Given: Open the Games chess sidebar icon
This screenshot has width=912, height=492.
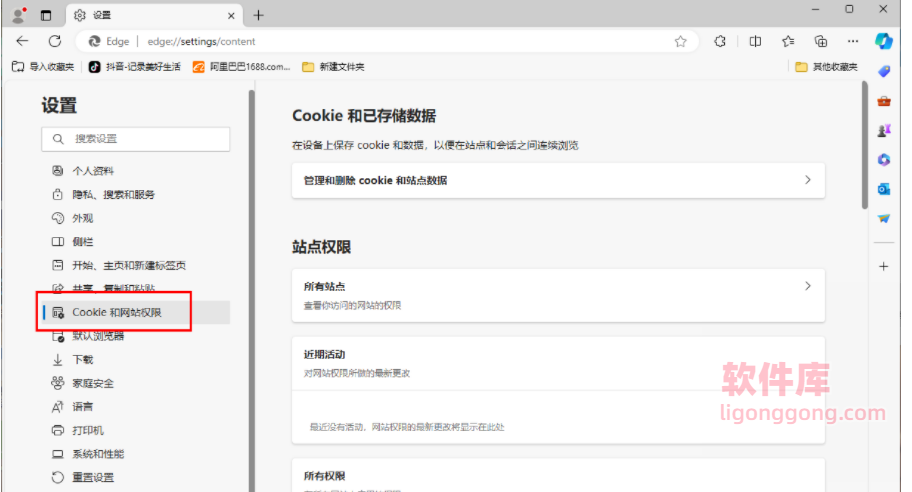Looking at the screenshot, I should point(884,130).
